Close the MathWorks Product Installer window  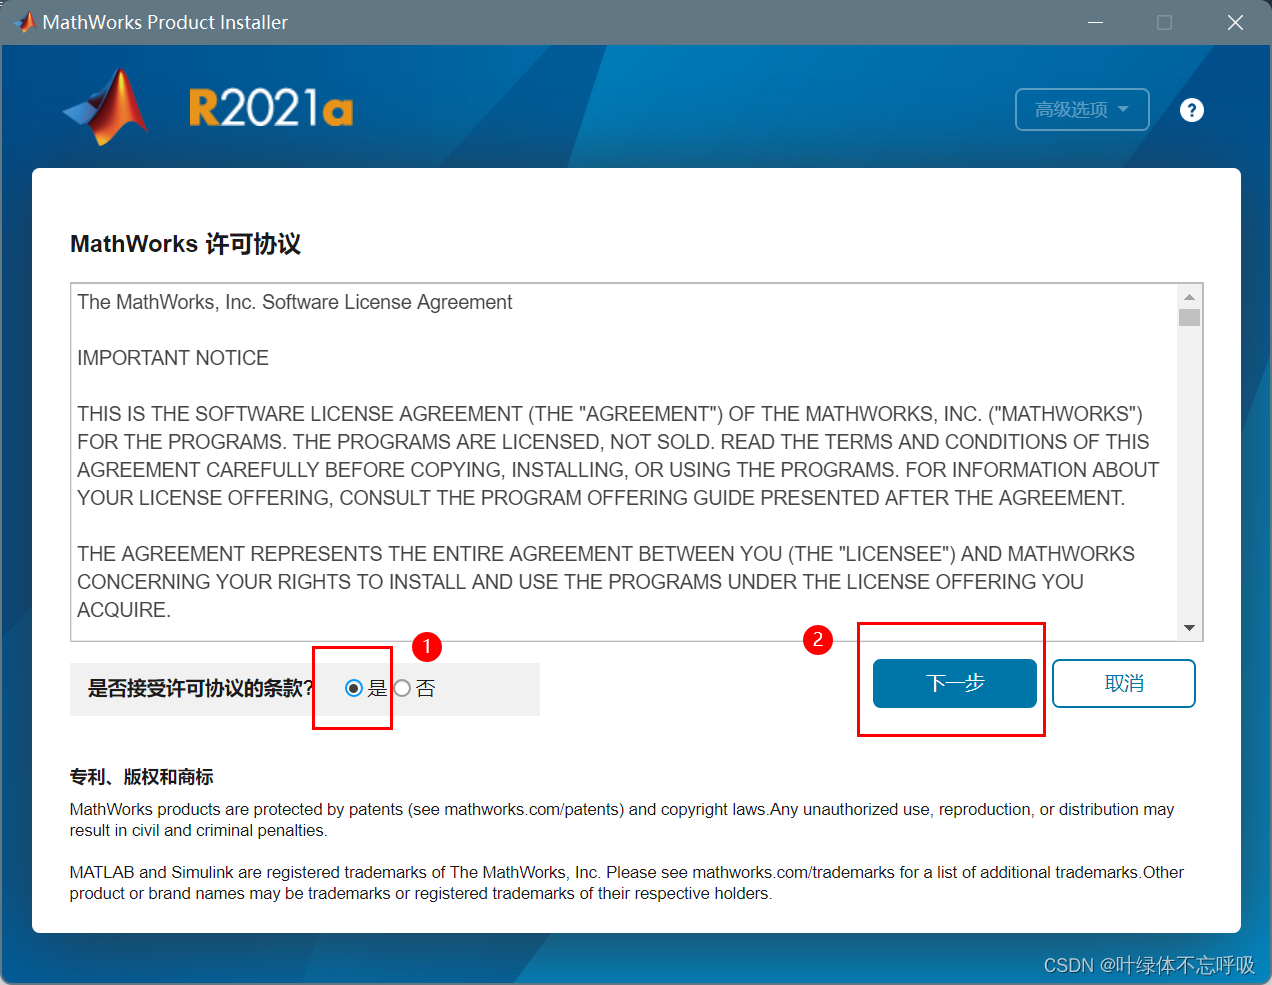(1235, 22)
